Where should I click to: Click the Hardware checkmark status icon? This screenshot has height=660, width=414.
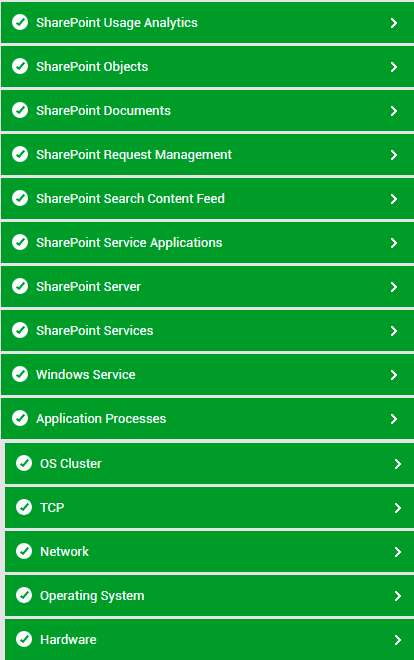click(x=24, y=639)
